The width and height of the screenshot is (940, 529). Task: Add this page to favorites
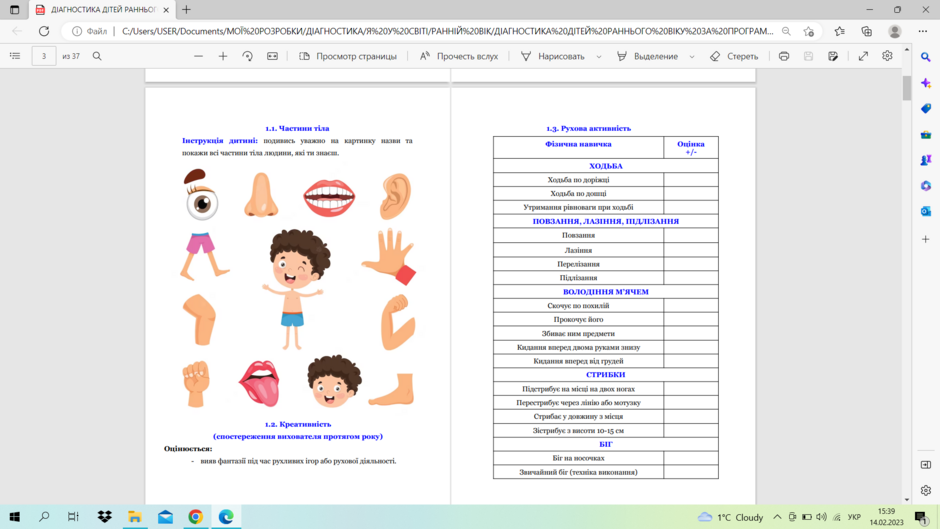pos(809,31)
